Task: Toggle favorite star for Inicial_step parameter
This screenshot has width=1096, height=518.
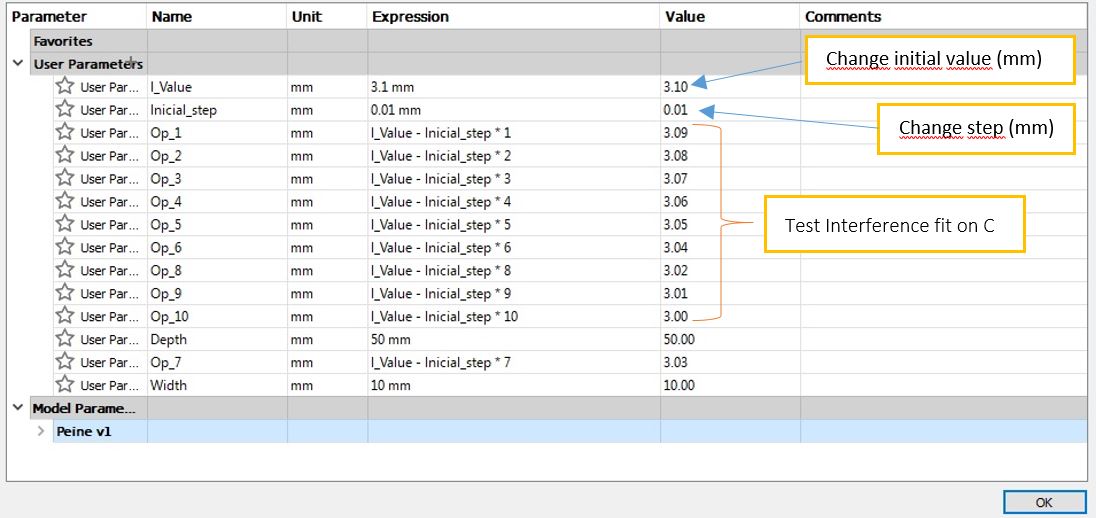Action: pyautogui.click(x=65, y=110)
